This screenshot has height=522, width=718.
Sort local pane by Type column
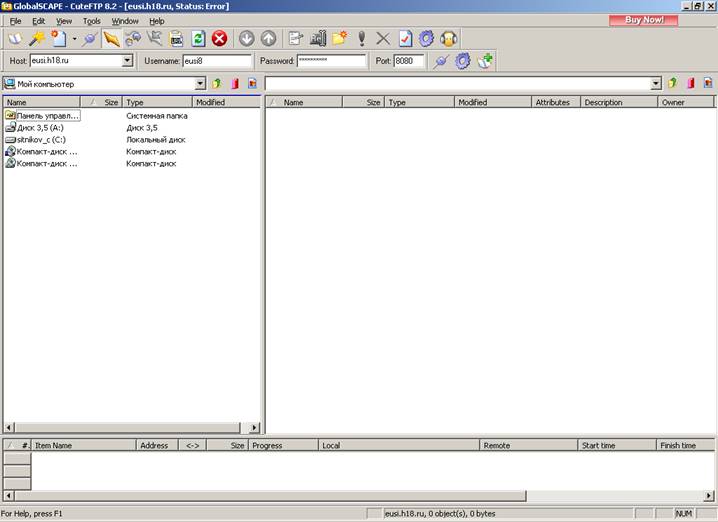click(x=157, y=102)
